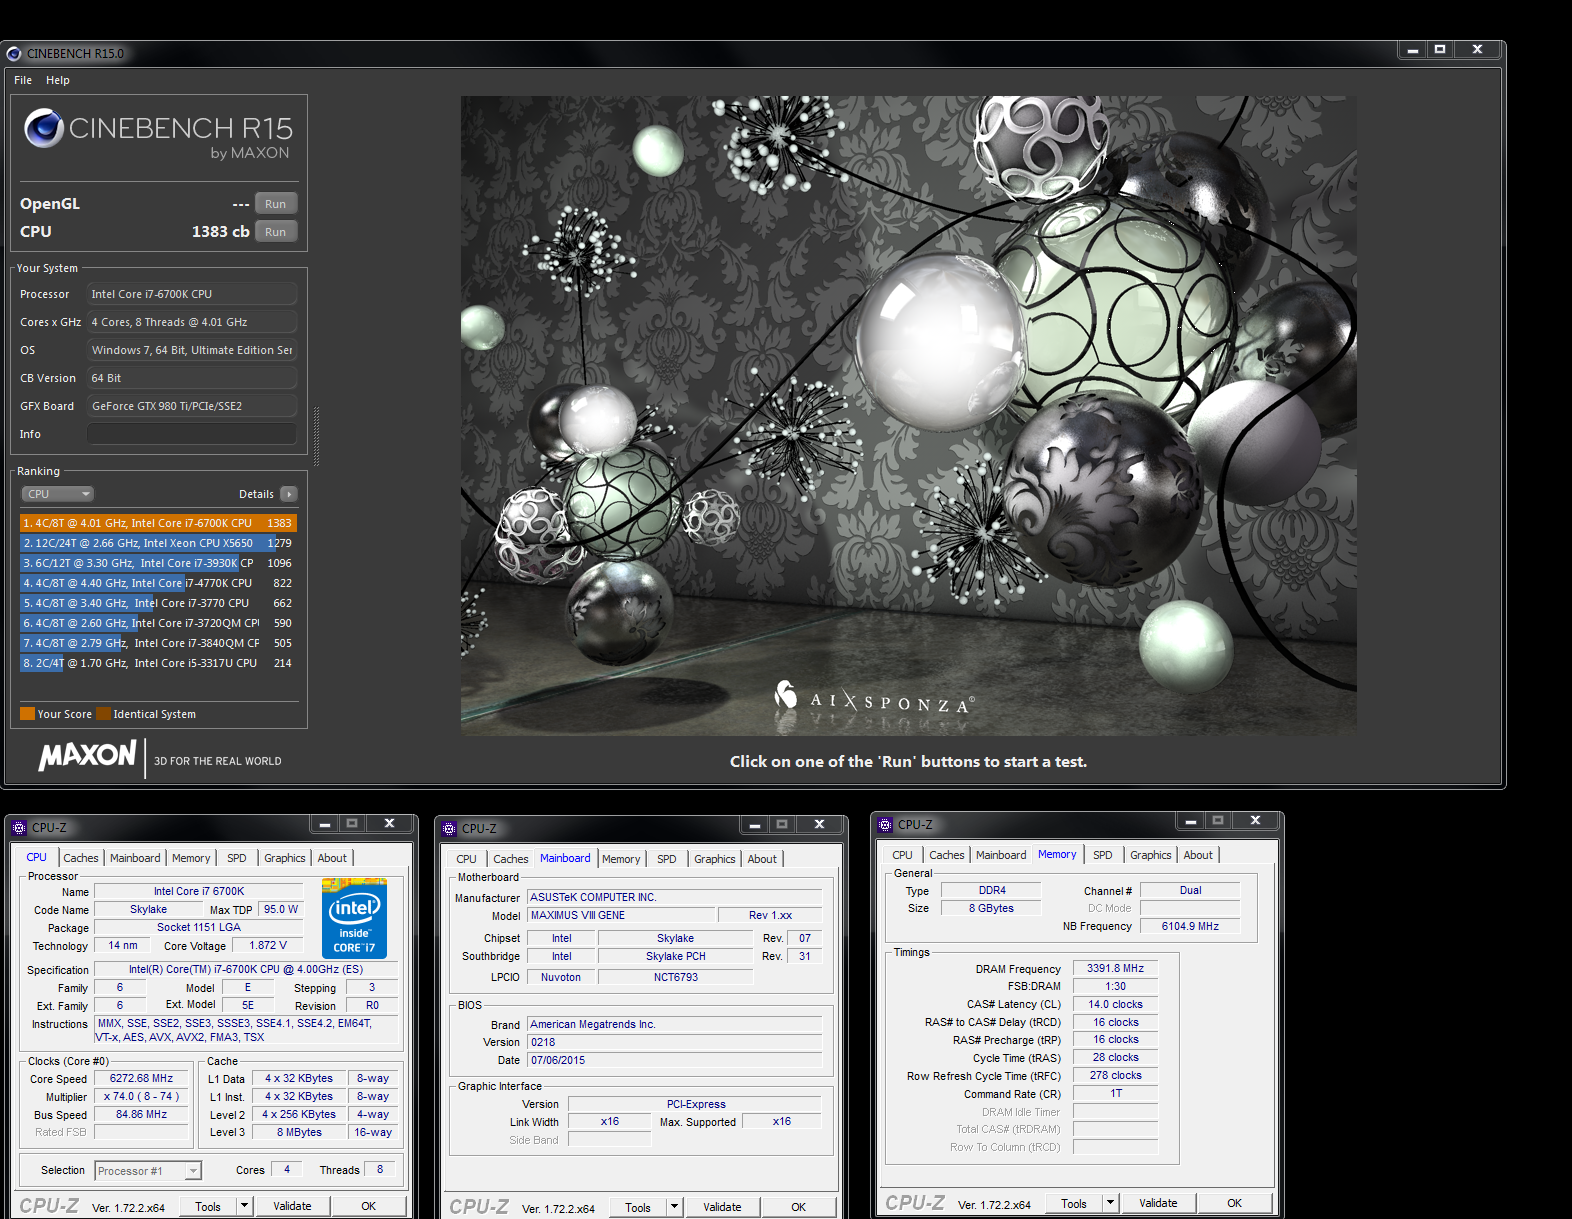Viewport: 1572px width, 1219px height.
Task: Click the Info input field in Your System
Action: (x=192, y=434)
